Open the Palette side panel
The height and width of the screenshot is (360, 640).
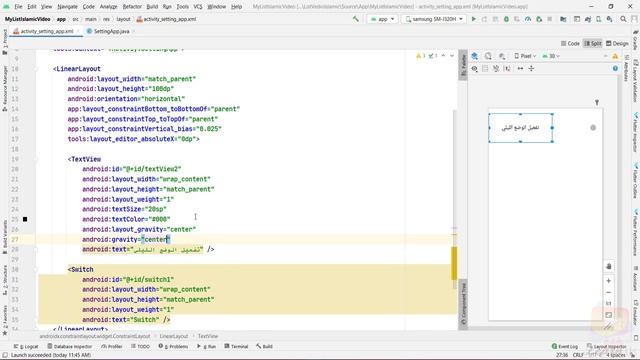click(463, 65)
